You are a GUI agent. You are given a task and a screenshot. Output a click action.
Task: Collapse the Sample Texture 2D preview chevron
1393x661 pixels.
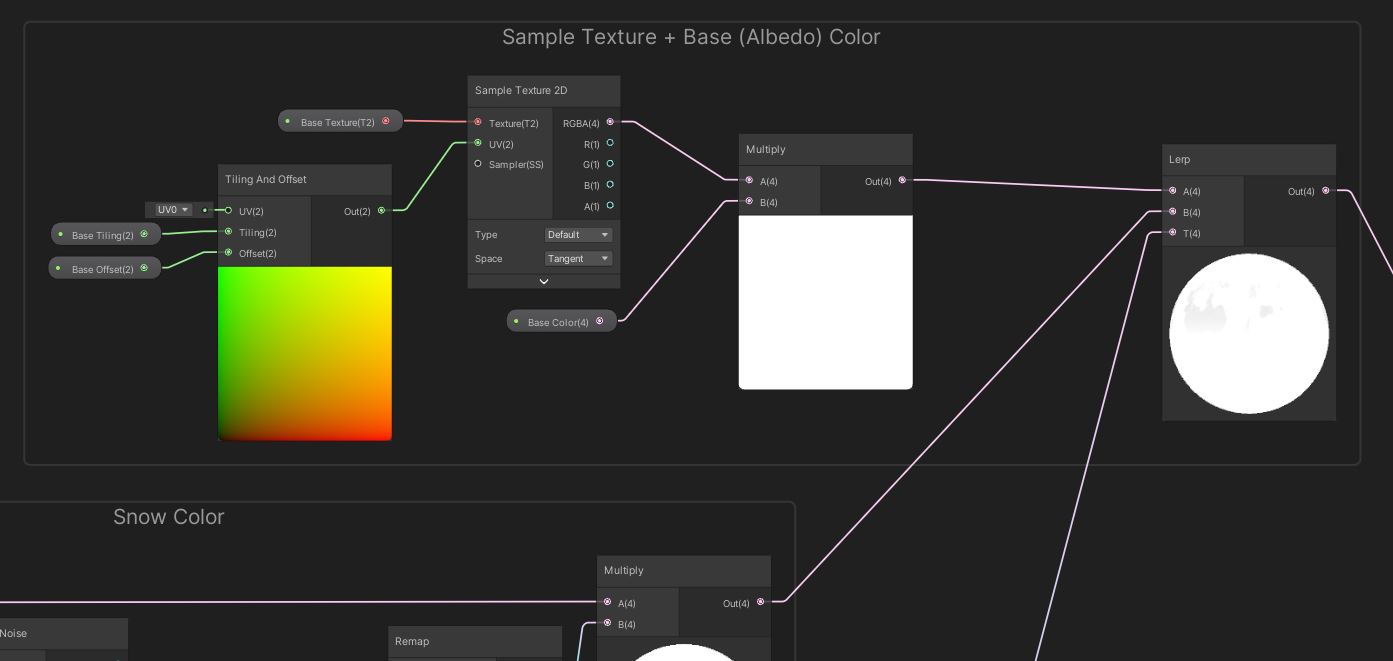click(544, 281)
